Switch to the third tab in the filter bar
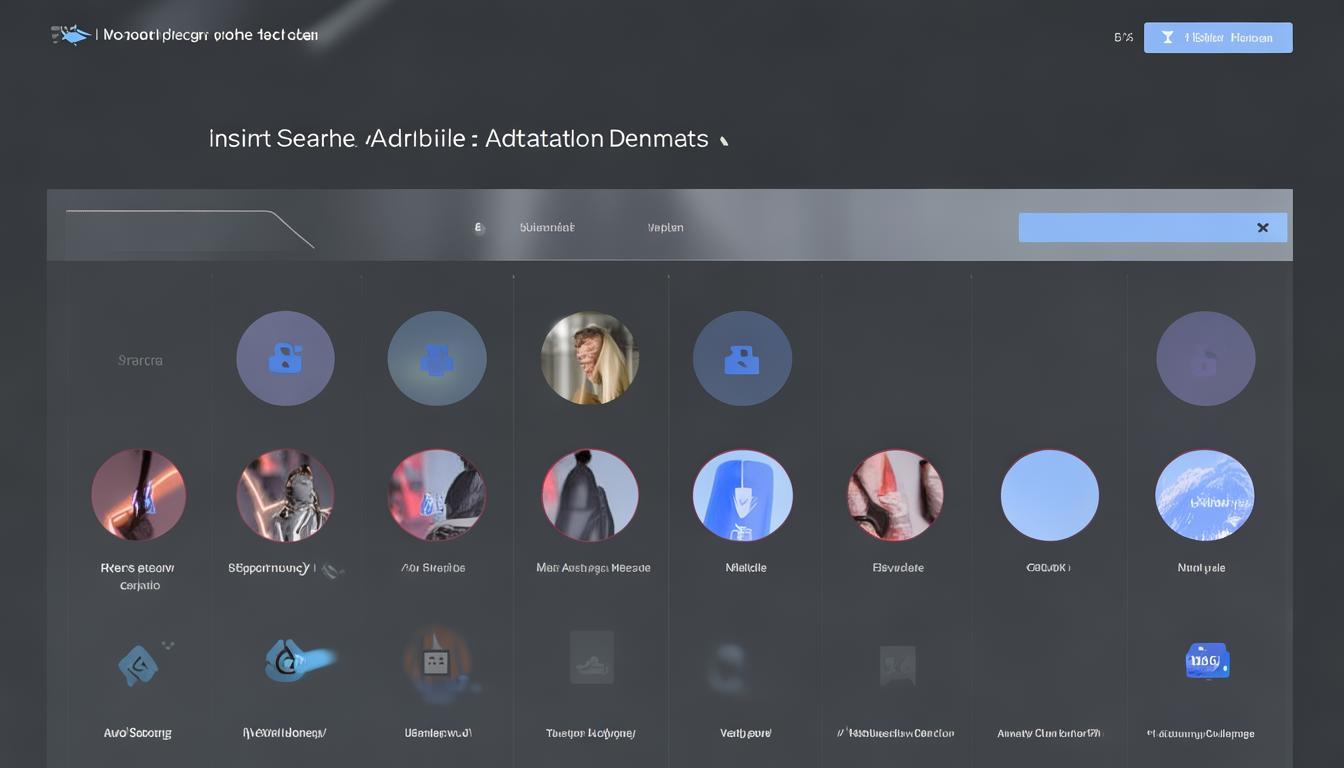1344x768 pixels. 665,228
